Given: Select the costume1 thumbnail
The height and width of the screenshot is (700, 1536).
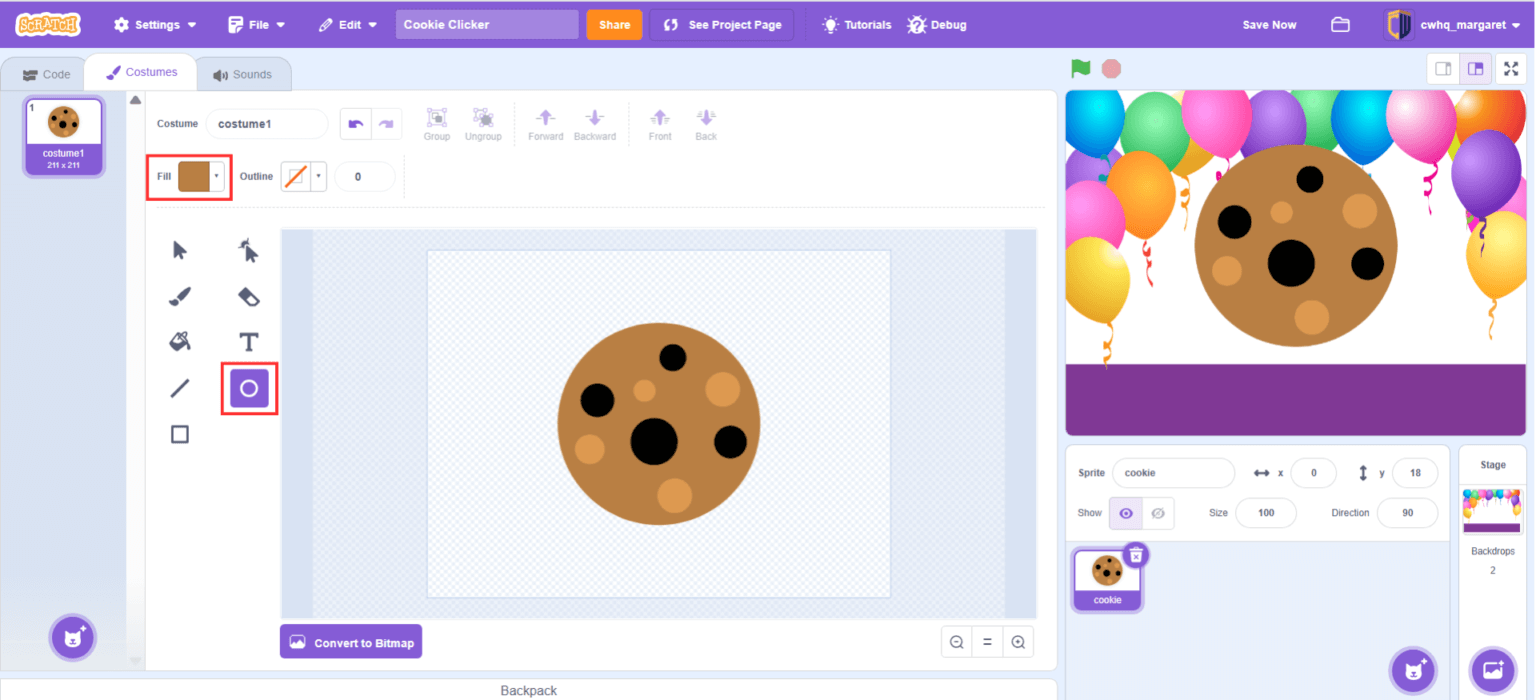Looking at the screenshot, I should click(x=64, y=136).
